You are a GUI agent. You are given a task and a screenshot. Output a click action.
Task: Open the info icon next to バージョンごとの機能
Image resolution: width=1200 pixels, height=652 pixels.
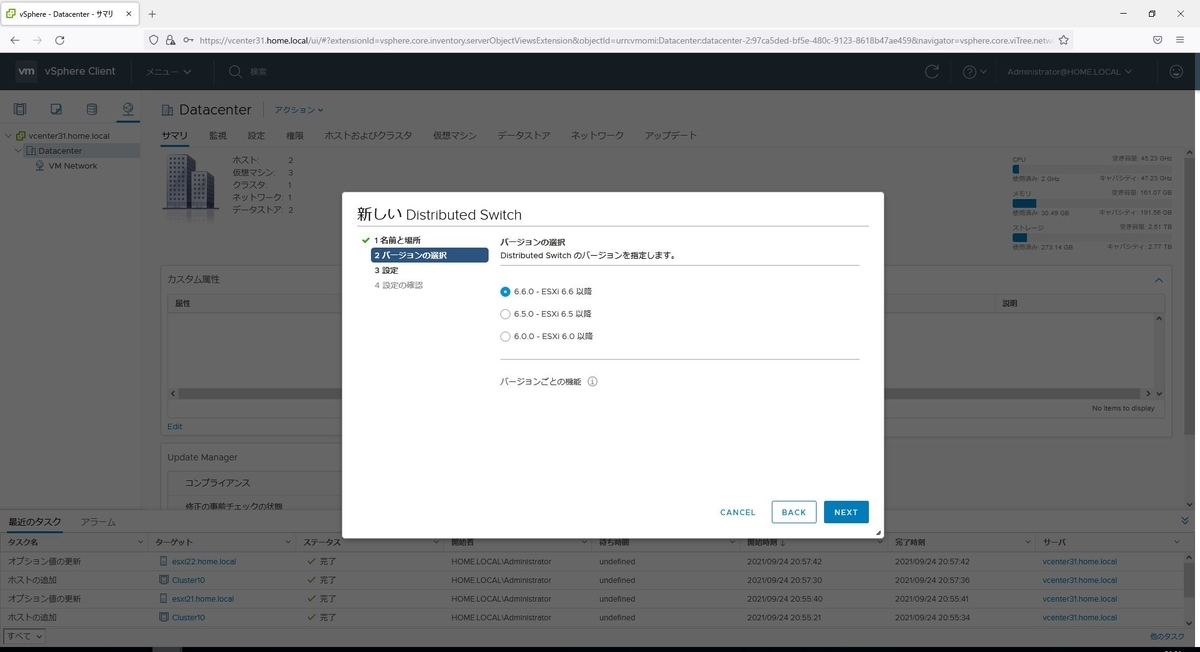point(592,382)
